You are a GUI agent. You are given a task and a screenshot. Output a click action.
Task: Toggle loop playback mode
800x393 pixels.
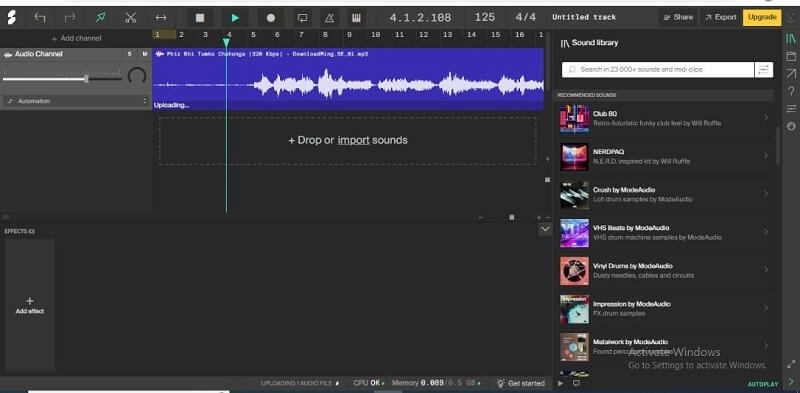tap(303, 18)
